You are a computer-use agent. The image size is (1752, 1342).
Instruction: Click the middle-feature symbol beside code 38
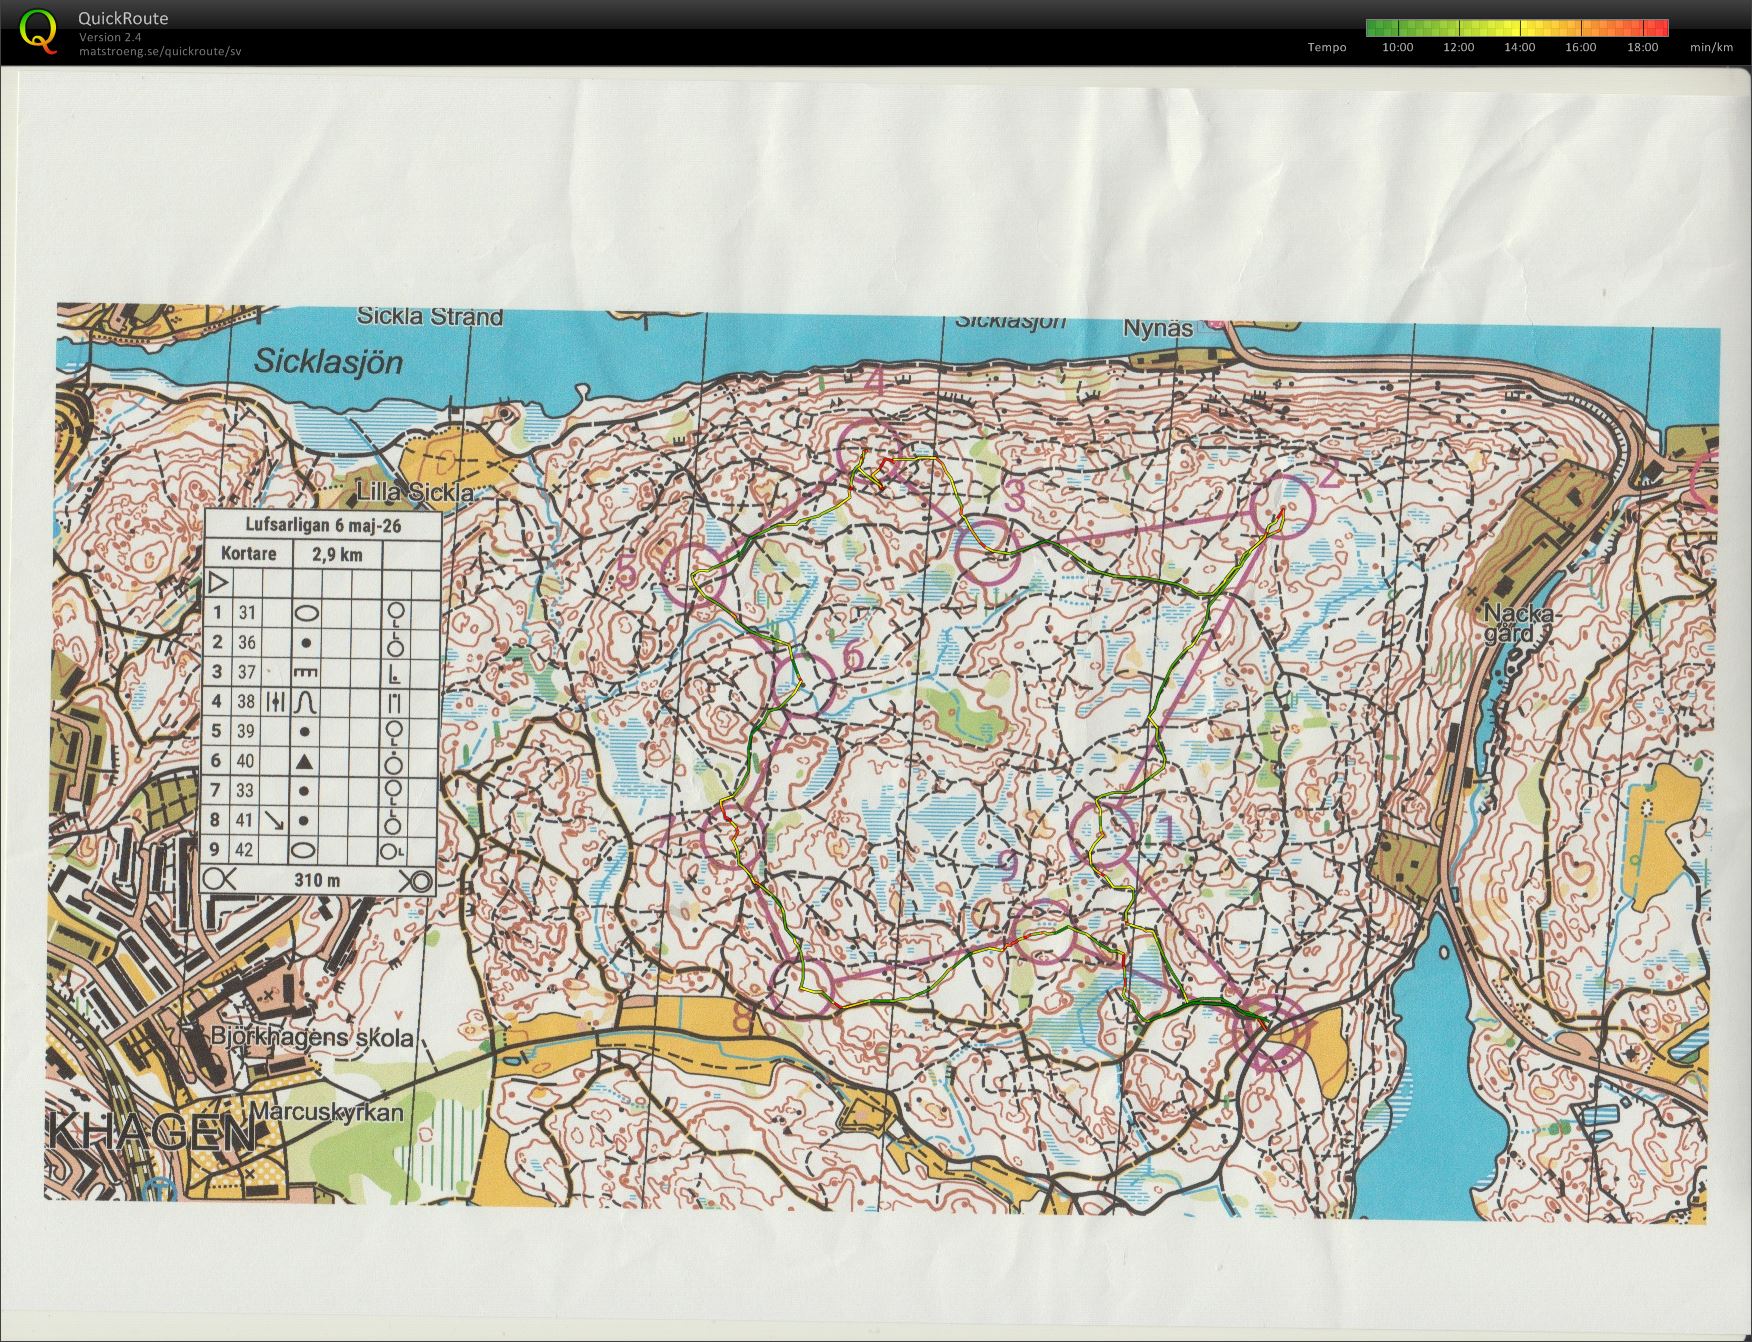[277, 702]
